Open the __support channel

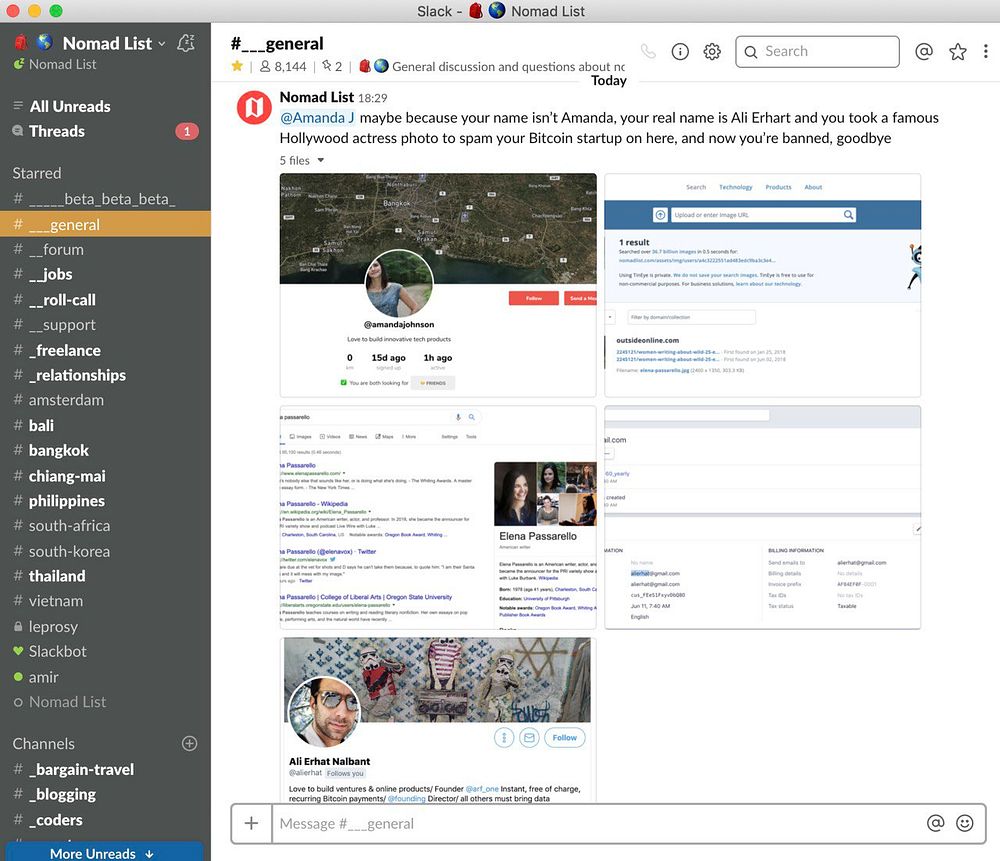click(x=105, y=325)
